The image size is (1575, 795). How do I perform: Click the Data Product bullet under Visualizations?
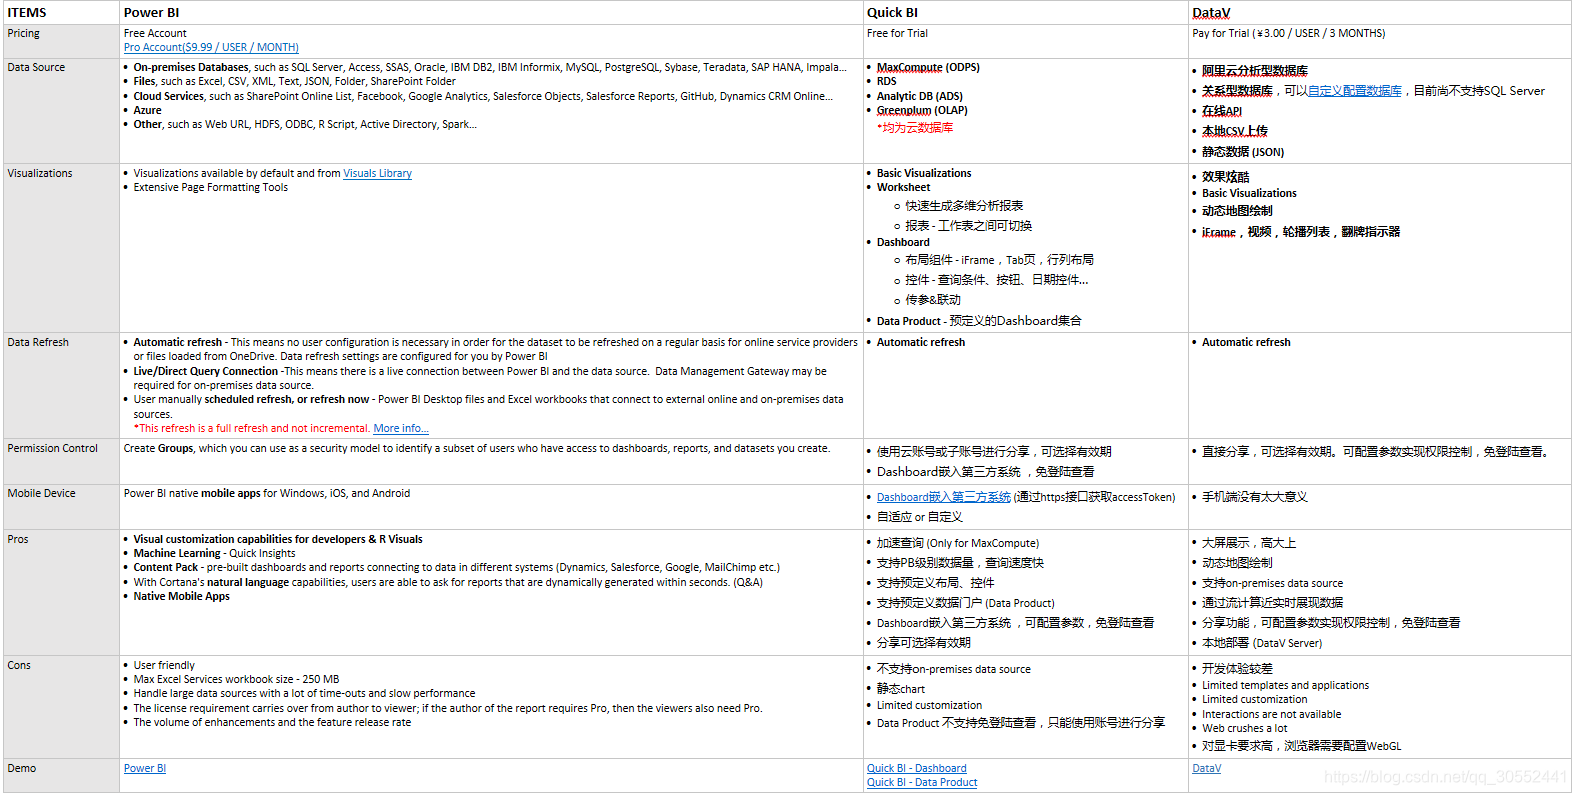(x=979, y=321)
